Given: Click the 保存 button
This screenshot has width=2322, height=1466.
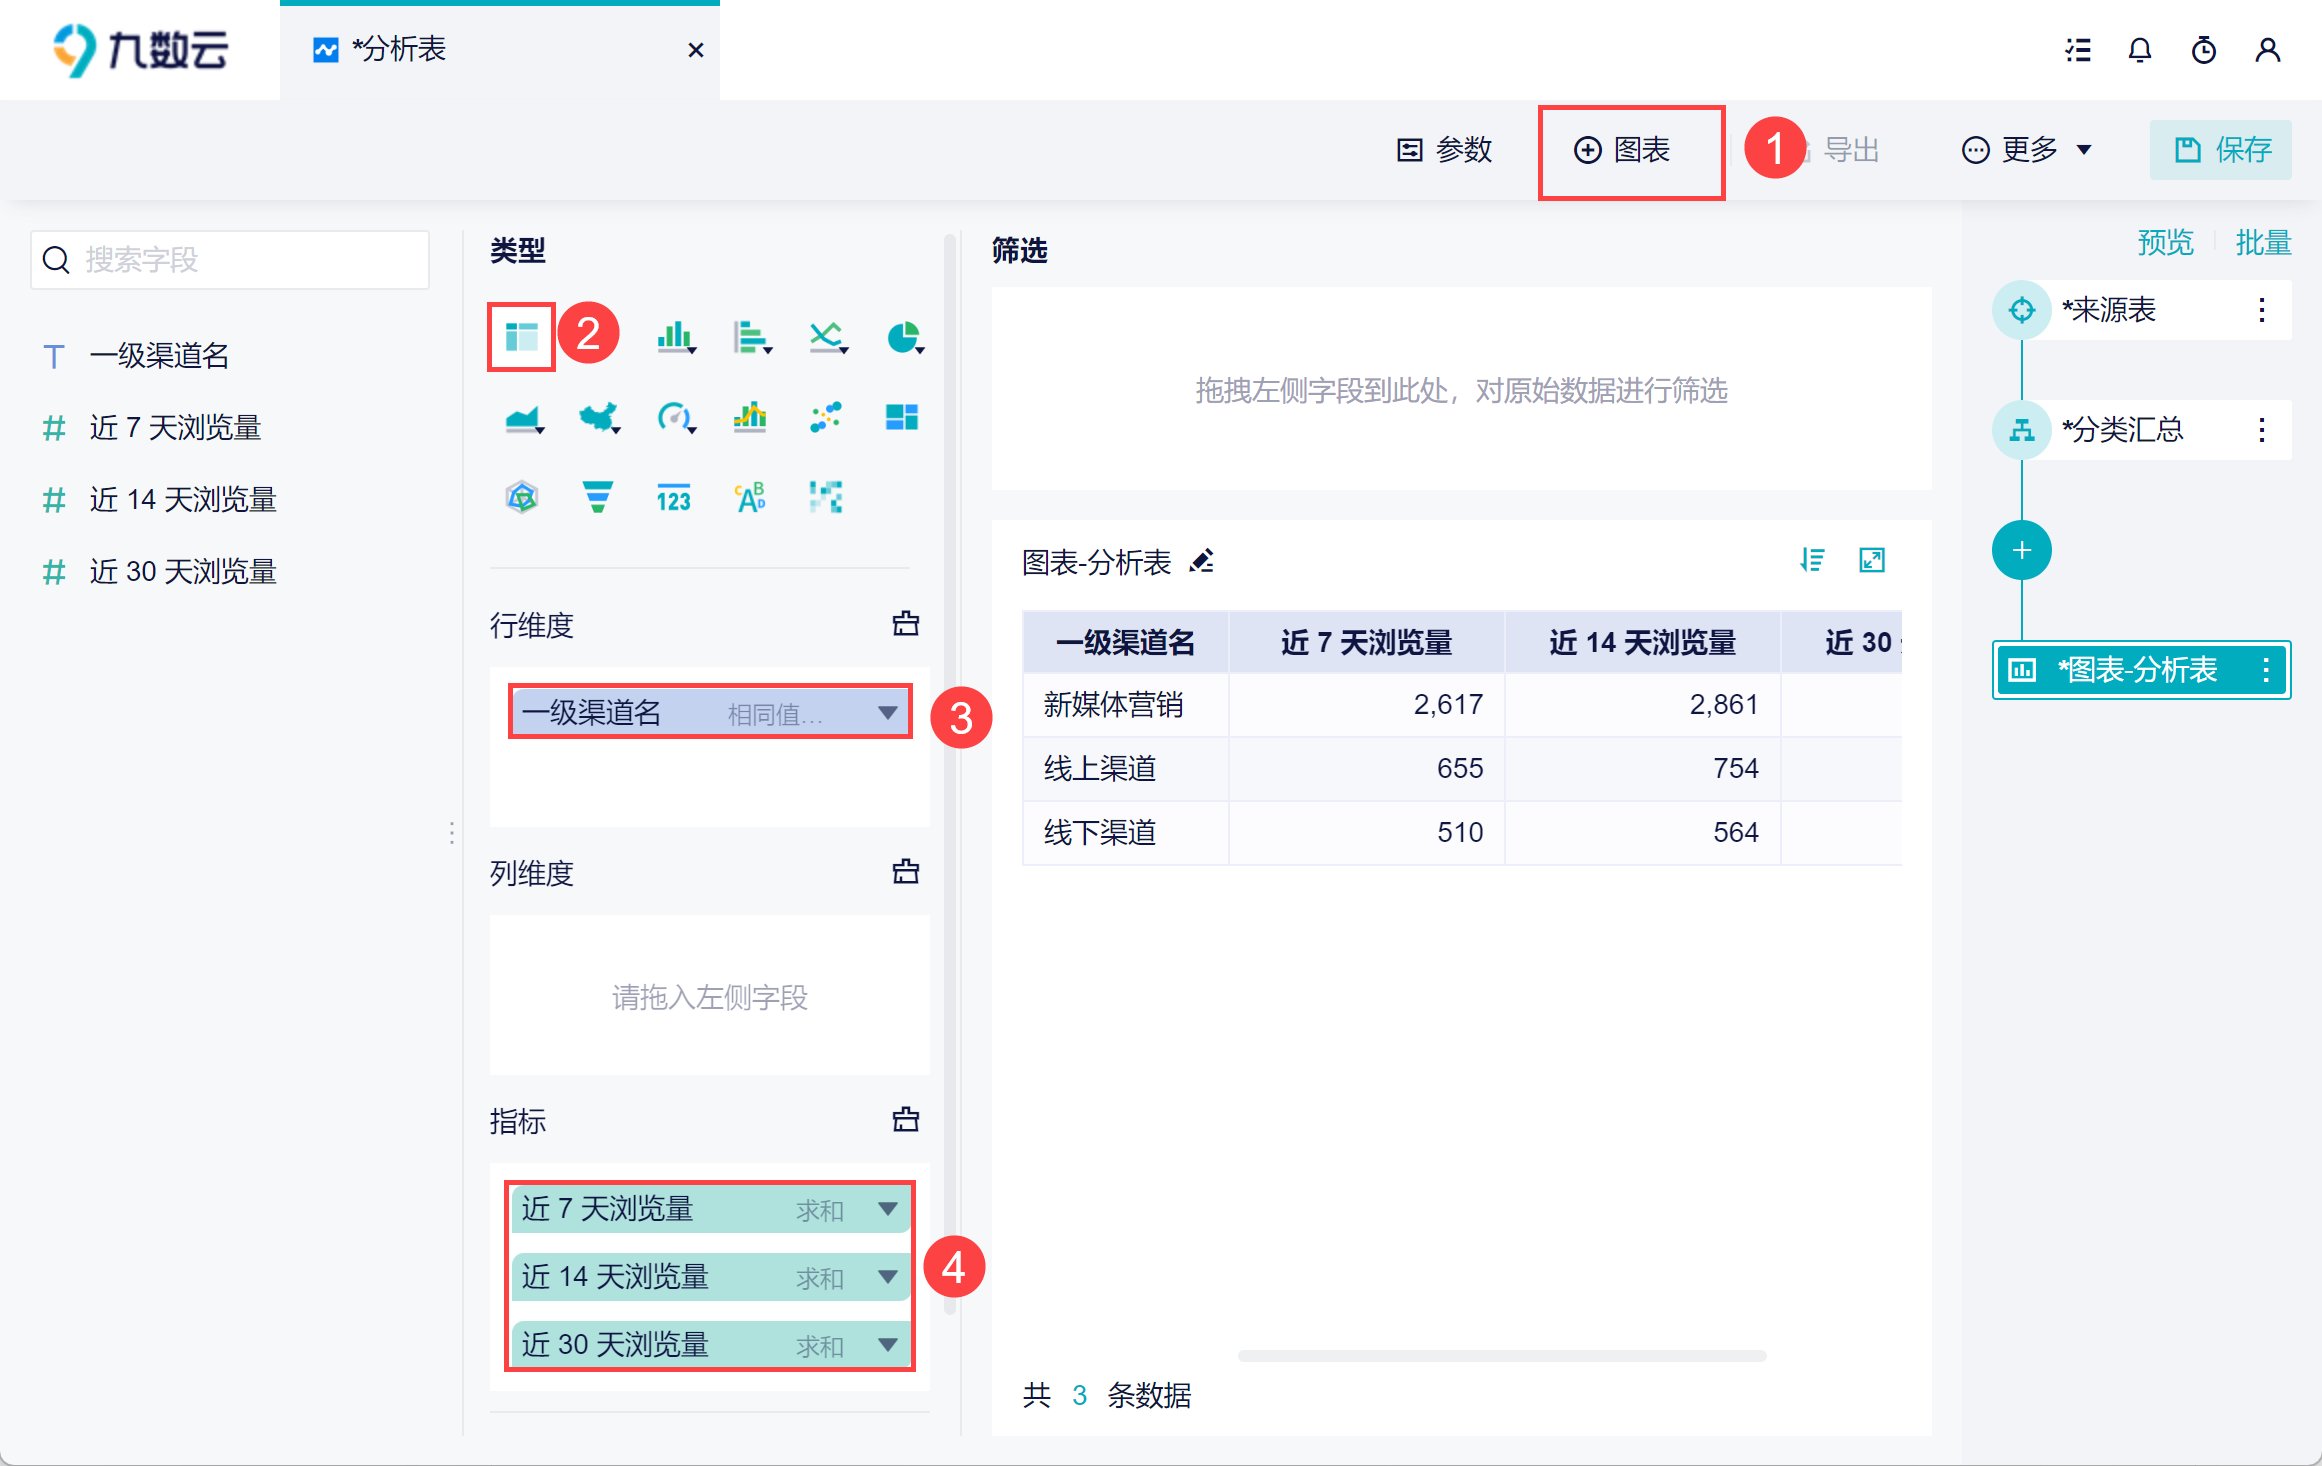Looking at the screenshot, I should (2222, 150).
